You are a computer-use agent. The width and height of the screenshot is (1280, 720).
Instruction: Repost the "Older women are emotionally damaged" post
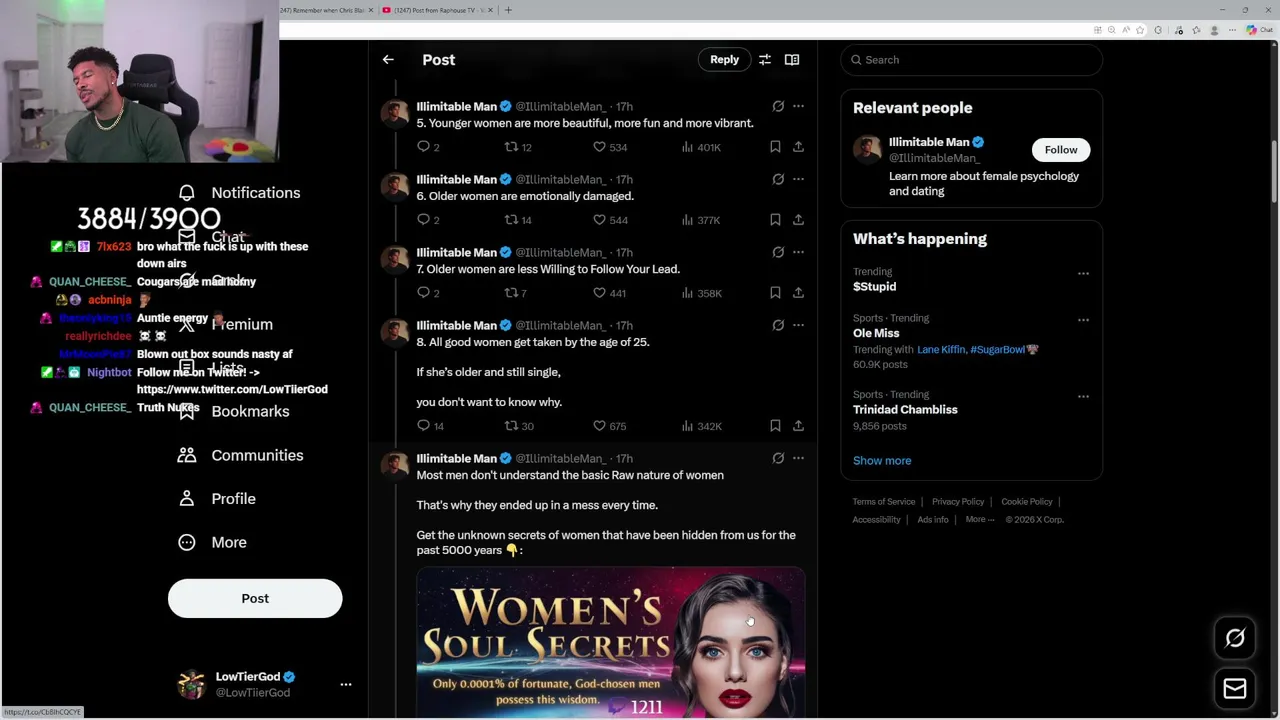click(x=511, y=220)
